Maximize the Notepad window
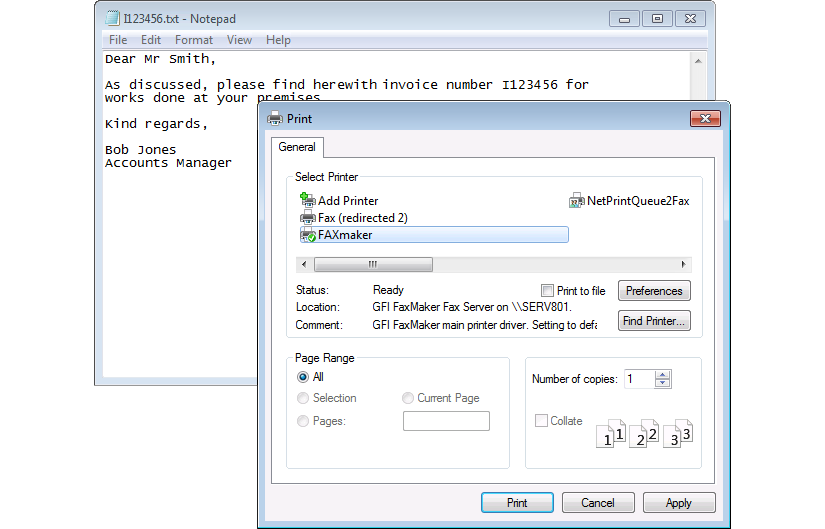Image resolution: width=825 pixels, height=529 pixels. 657,19
